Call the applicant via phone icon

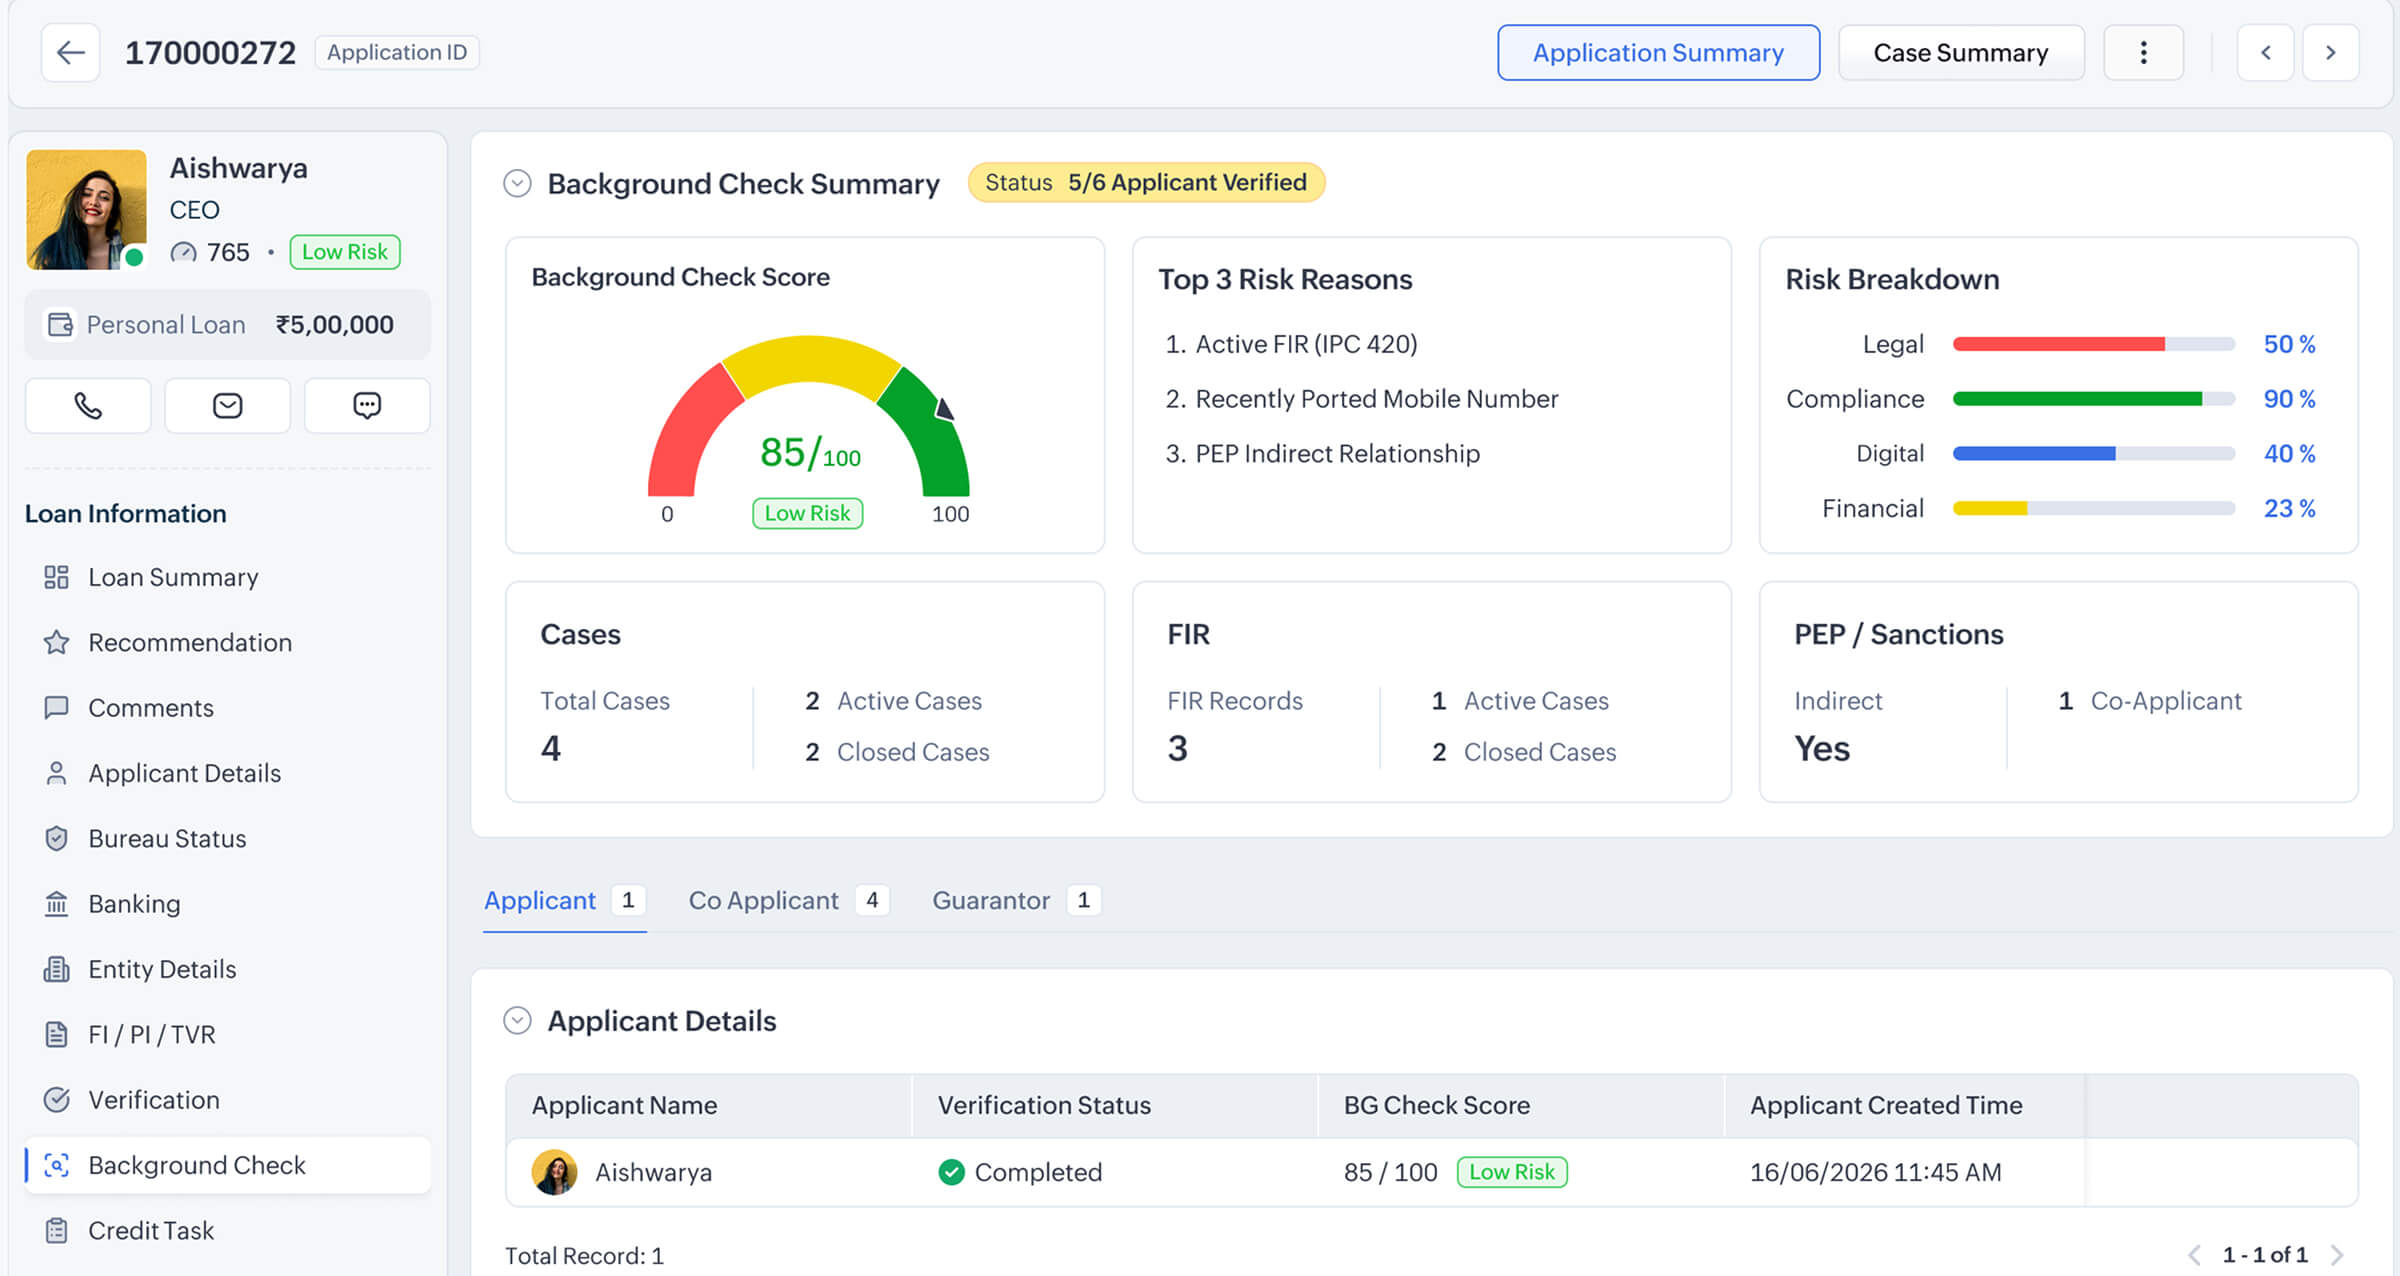[88, 405]
